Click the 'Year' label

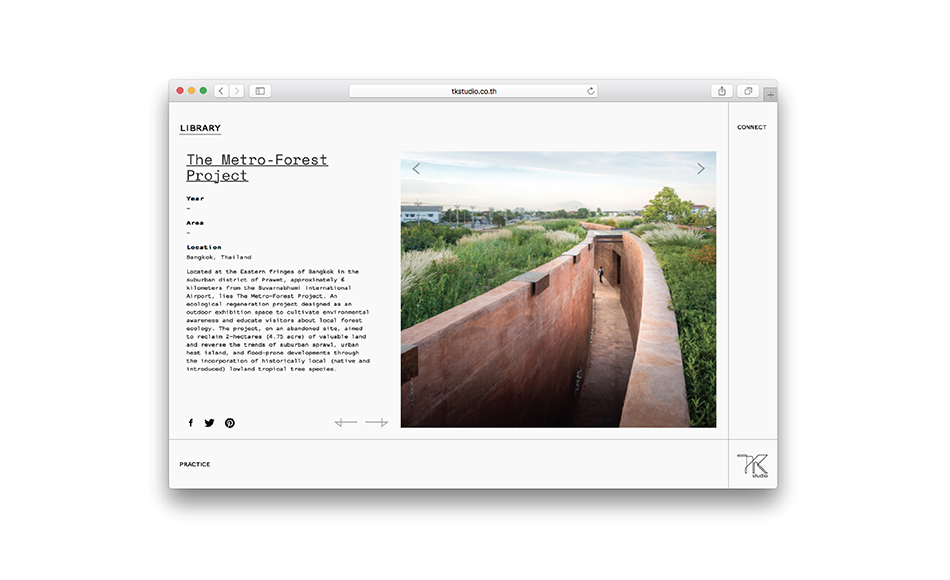coord(195,198)
